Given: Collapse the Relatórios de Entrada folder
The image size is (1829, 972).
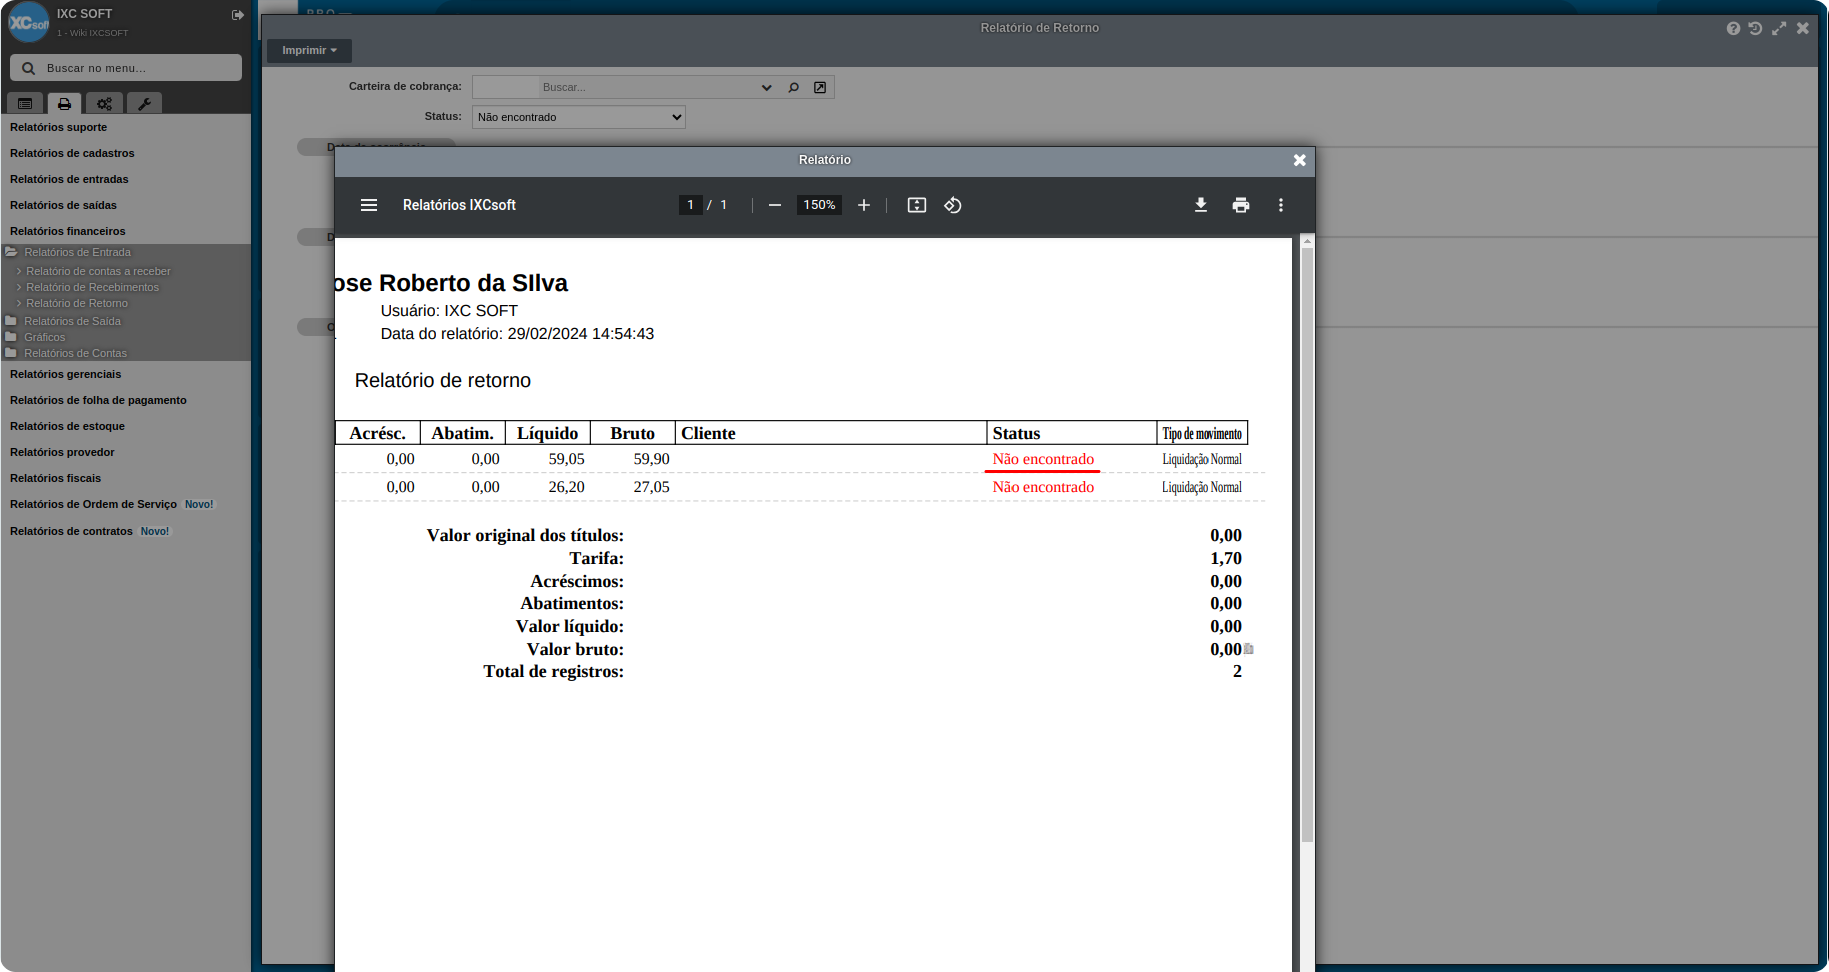Looking at the screenshot, I should (77, 252).
